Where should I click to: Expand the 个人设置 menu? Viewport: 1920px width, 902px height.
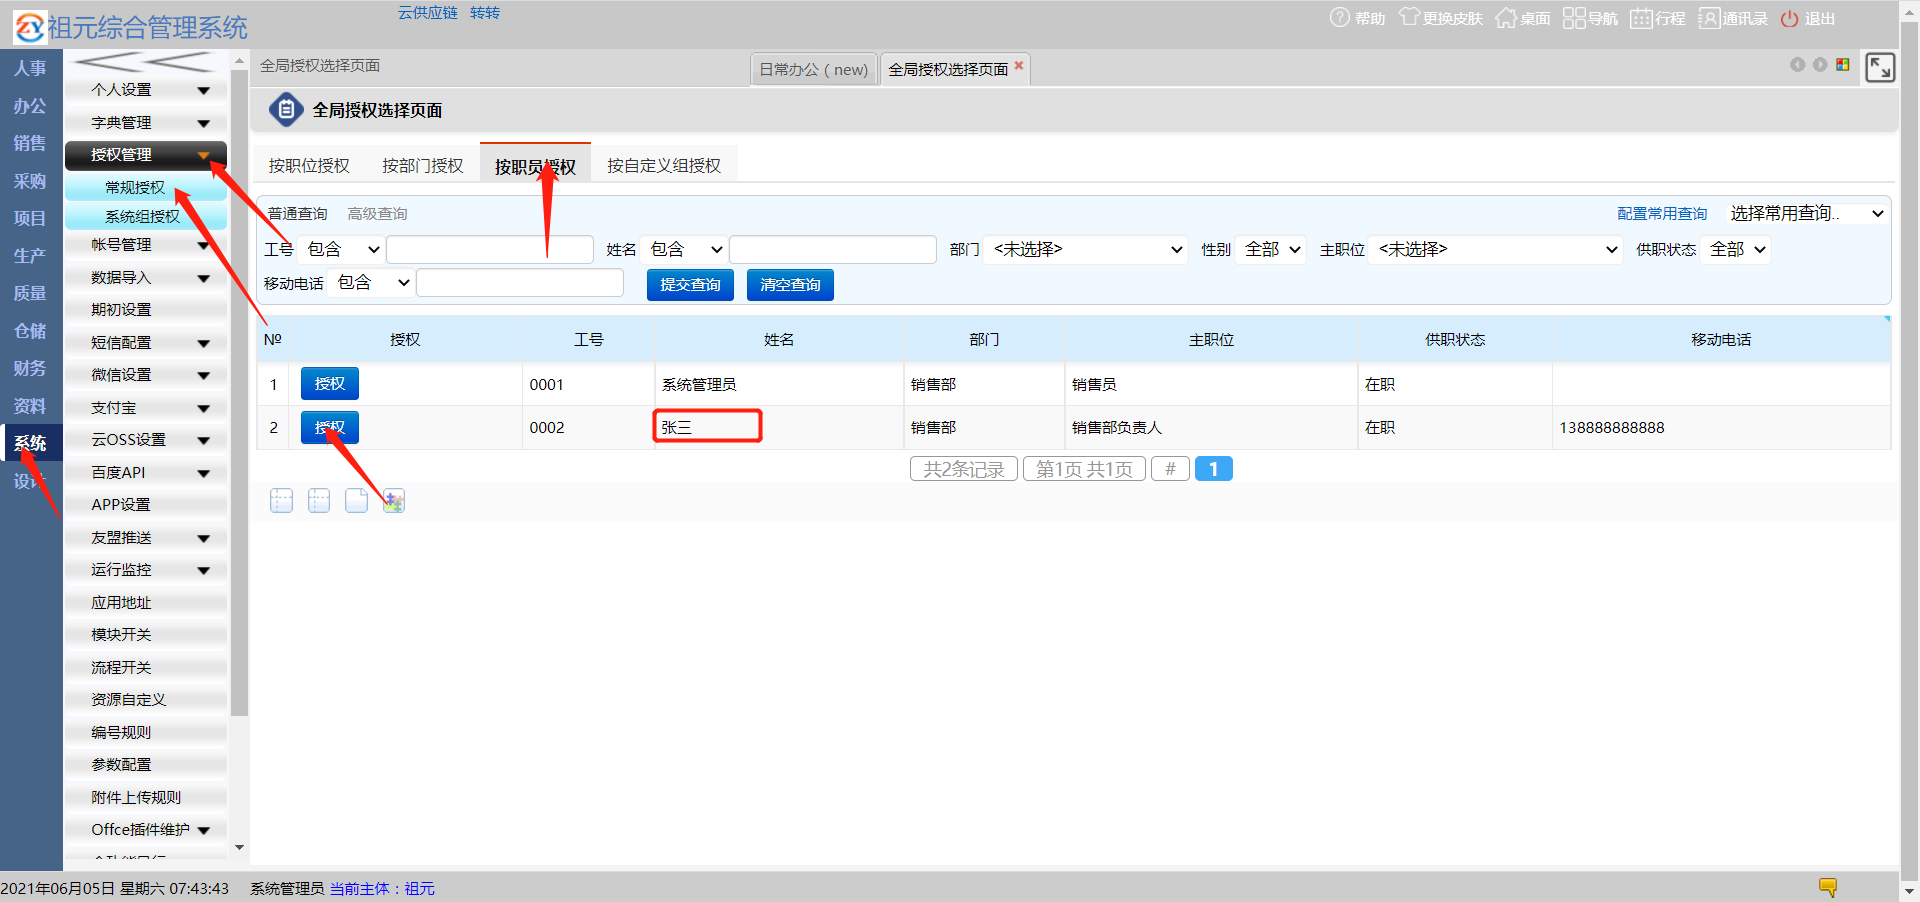click(146, 90)
